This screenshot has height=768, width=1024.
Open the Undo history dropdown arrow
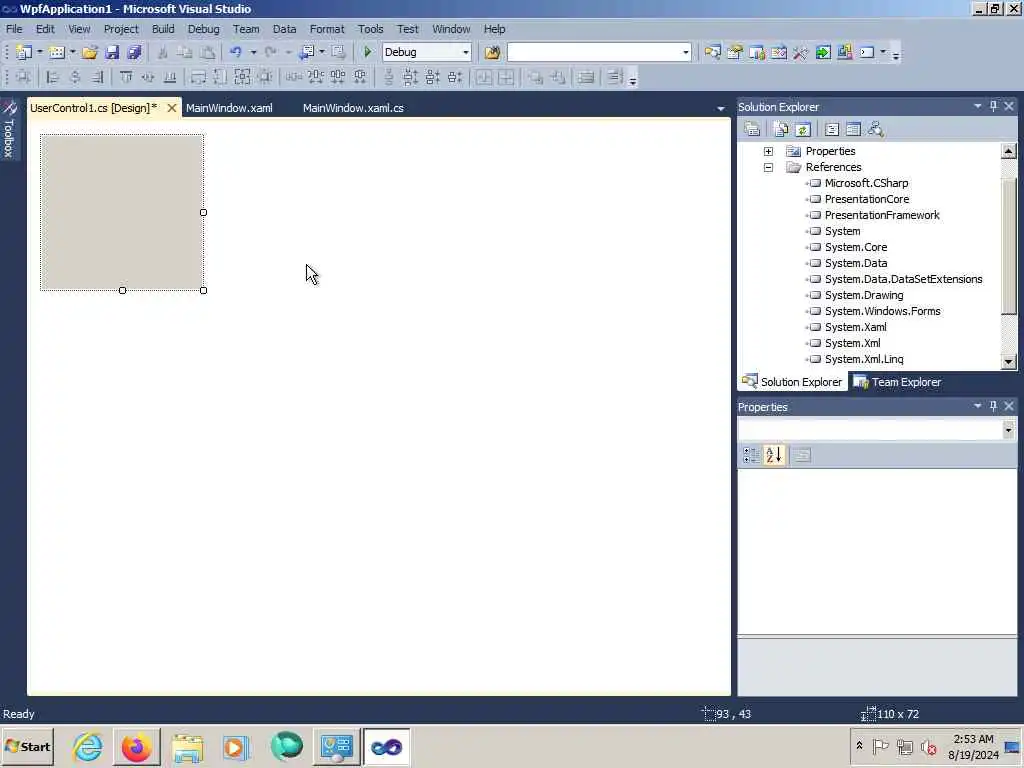click(x=253, y=52)
